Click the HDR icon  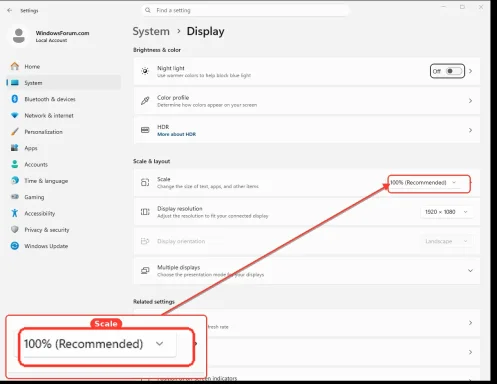point(145,130)
